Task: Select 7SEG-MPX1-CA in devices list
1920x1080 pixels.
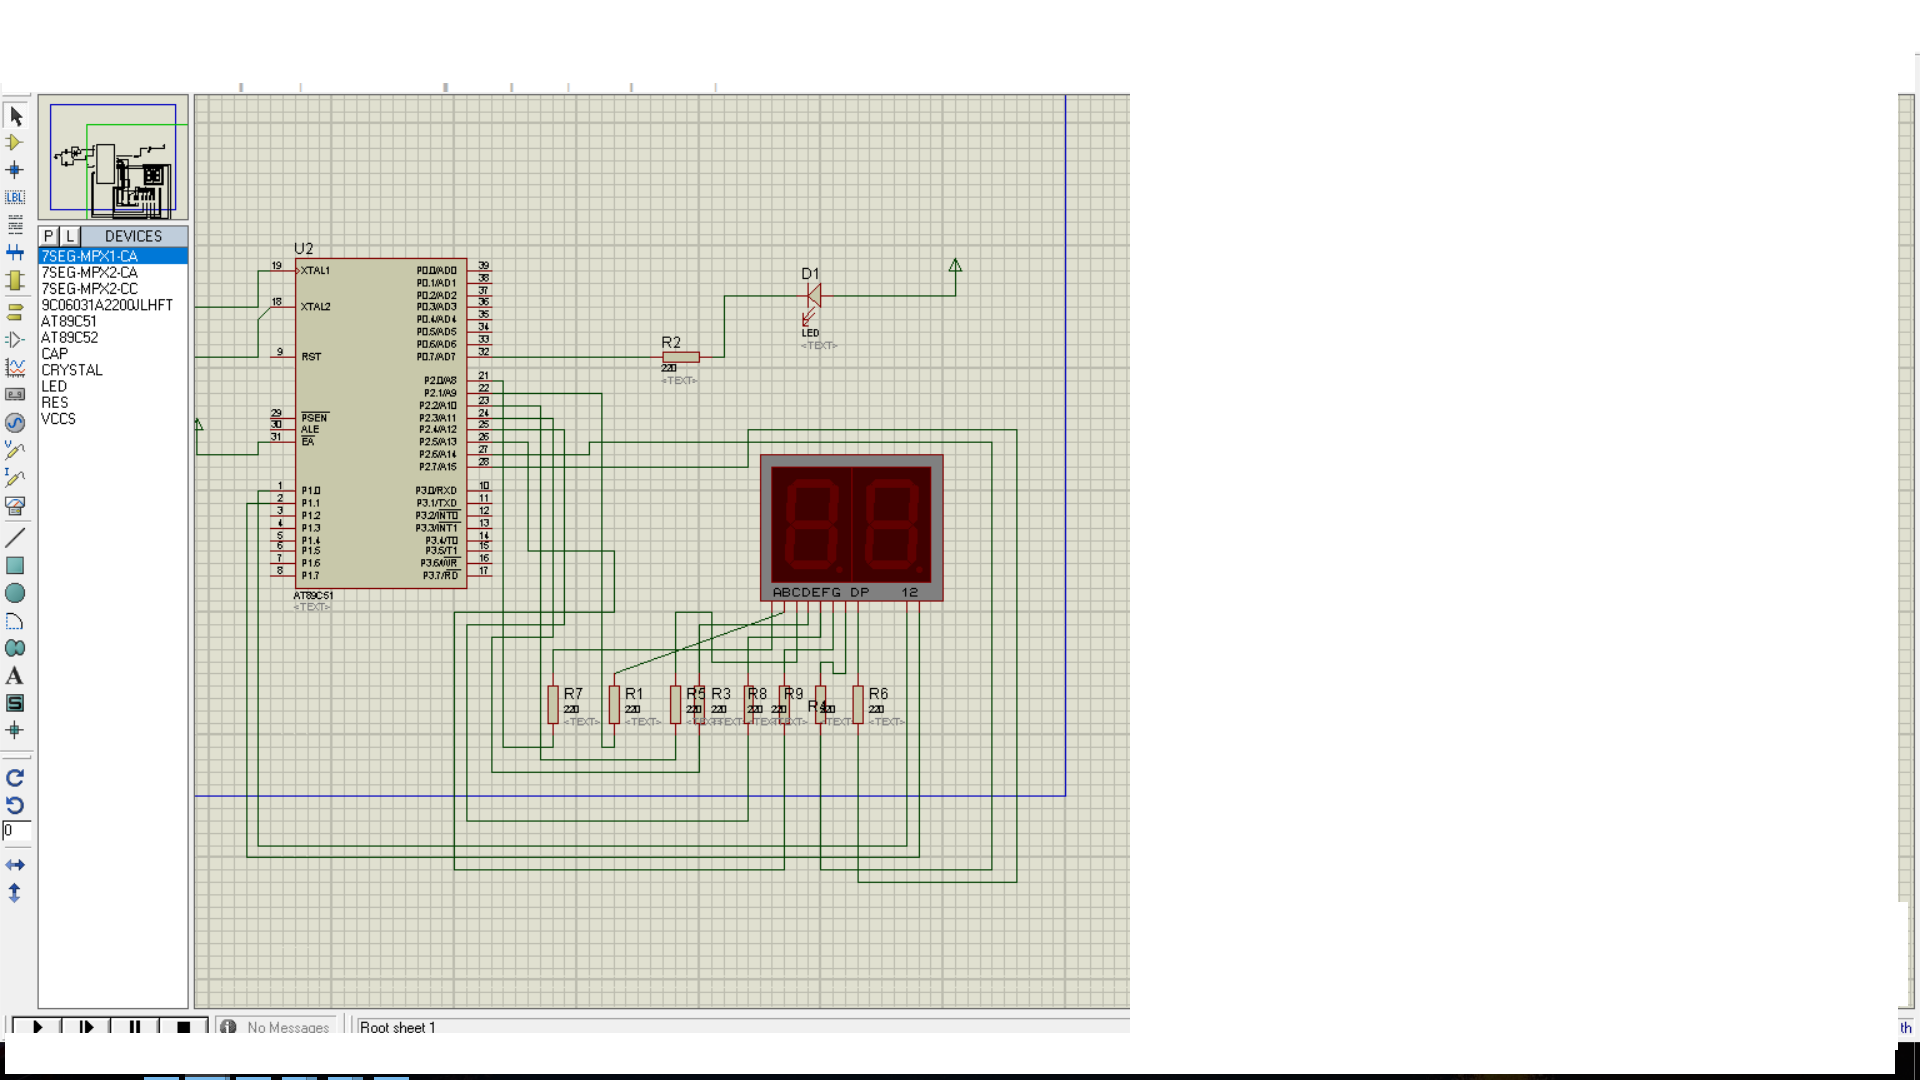Action: [113, 256]
